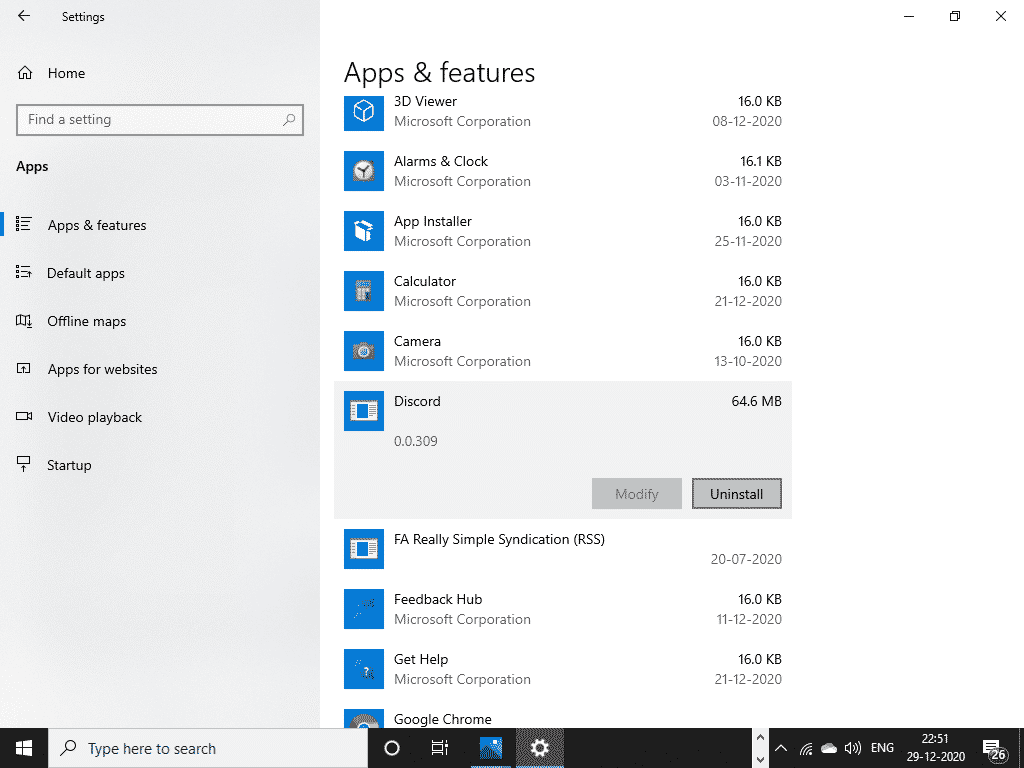Open the Windows Start menu
The width and height of the screenshot is (1024, 768).
[x=24, y=748]
